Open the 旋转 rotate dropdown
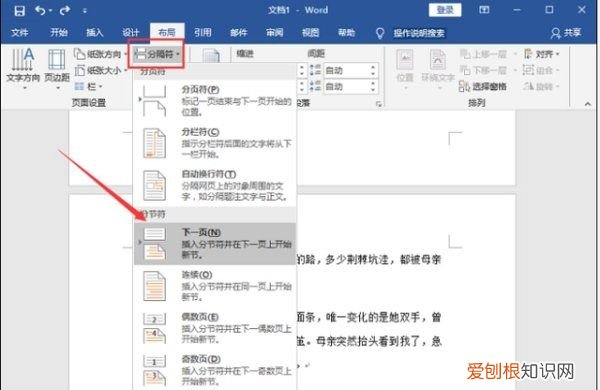Viewport: 600px width, 390px height. pyautogui.click(x=541, y=86)
